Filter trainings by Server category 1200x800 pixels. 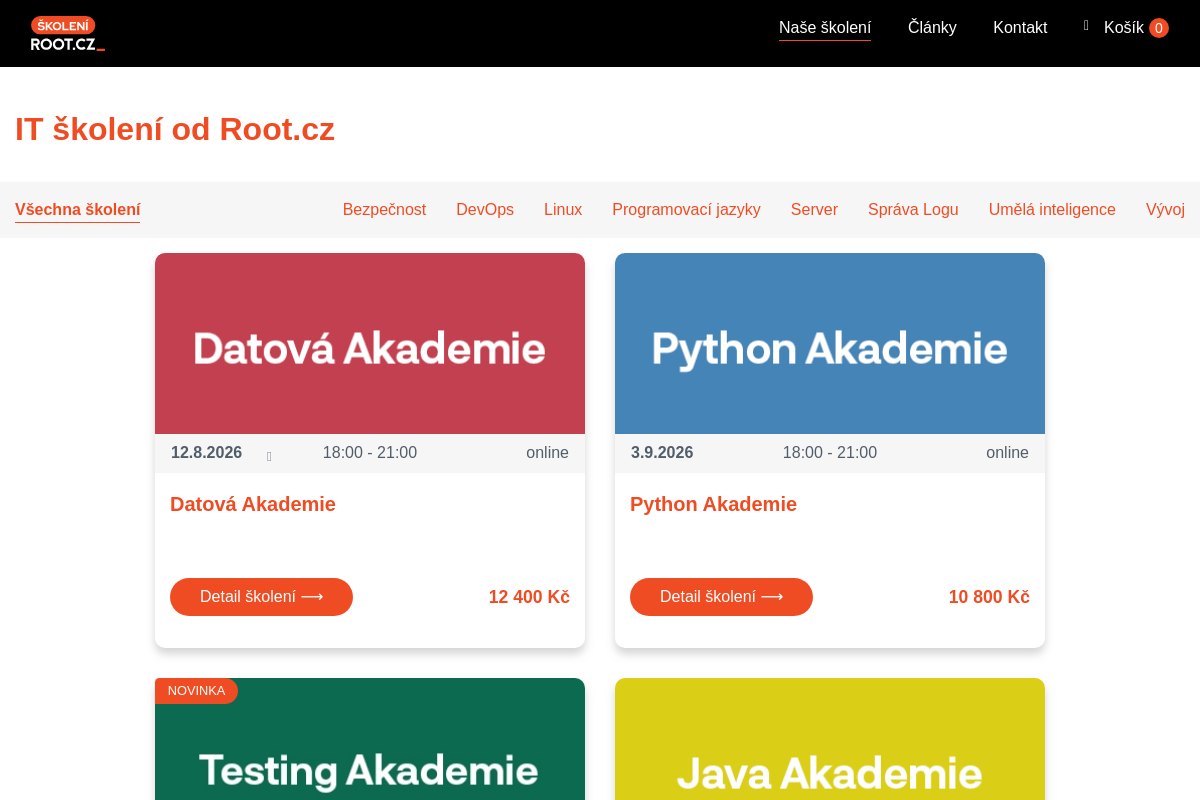(x=814, y=210)
